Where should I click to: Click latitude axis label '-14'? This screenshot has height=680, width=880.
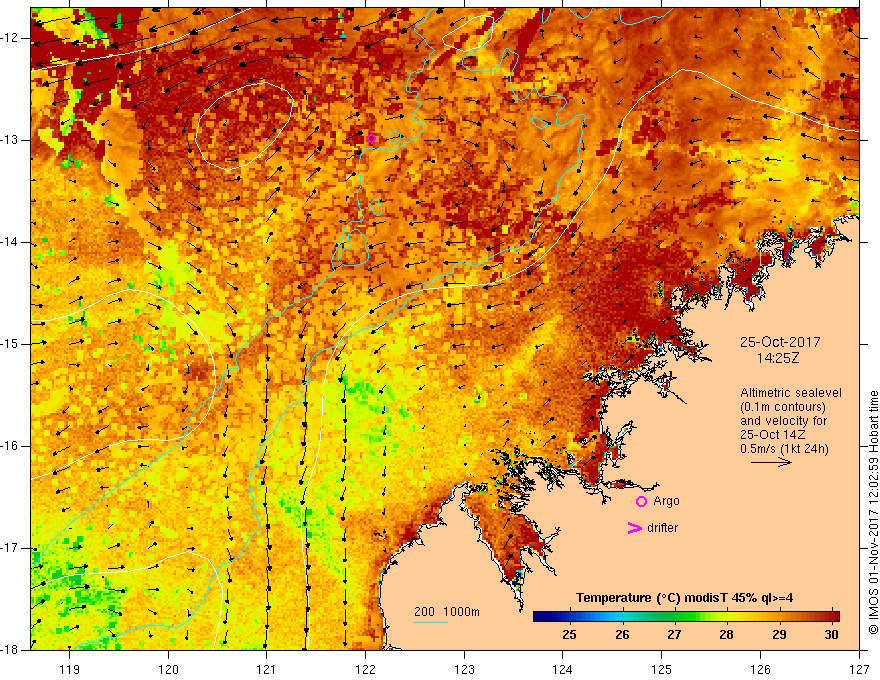pos(11,242)
